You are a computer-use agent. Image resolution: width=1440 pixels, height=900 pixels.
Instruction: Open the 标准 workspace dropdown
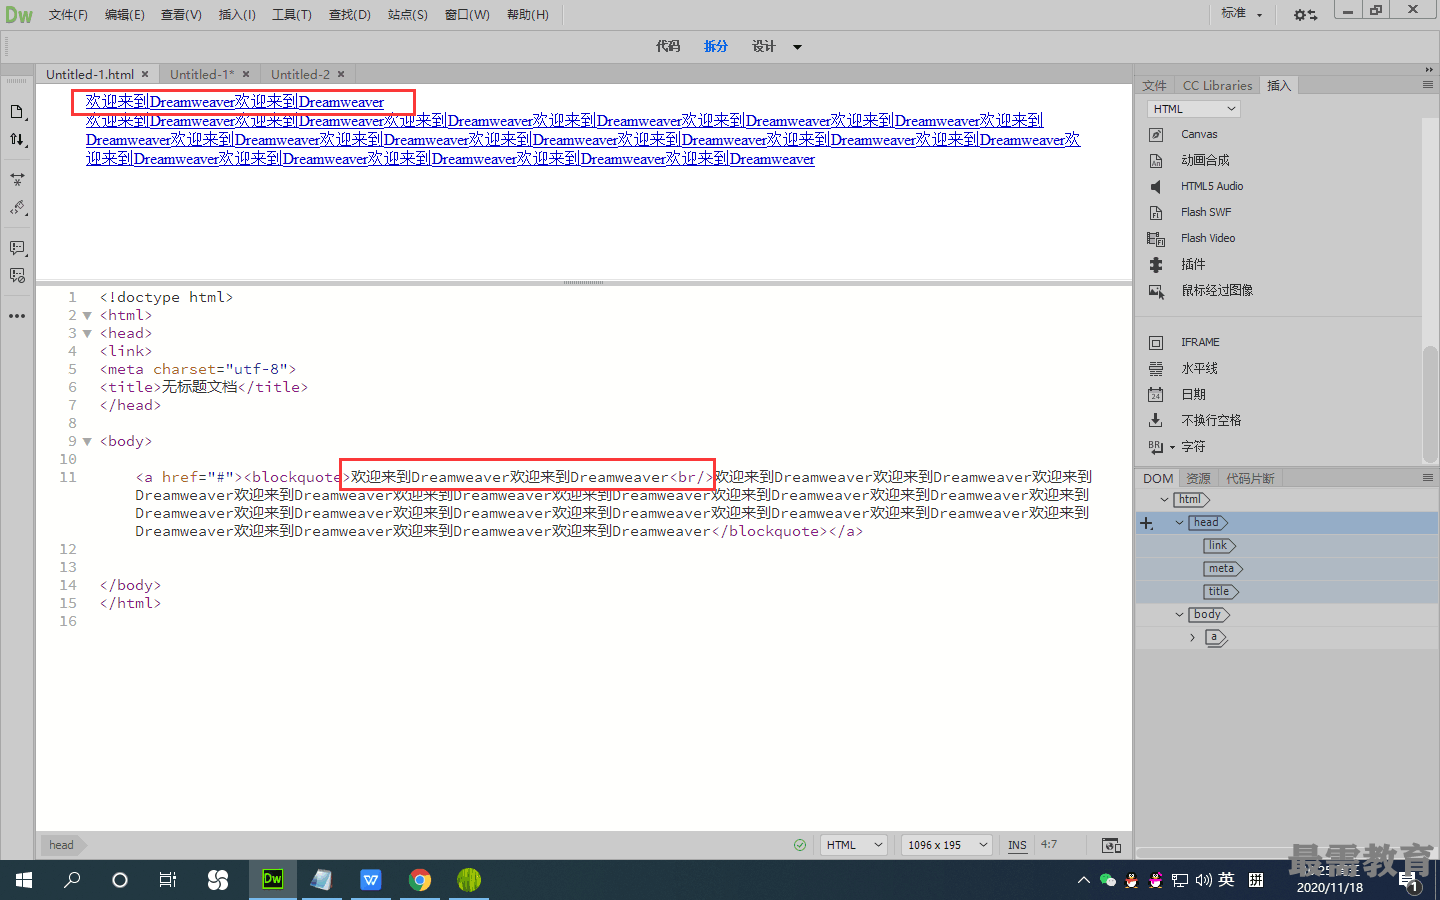pos(1241,14)
